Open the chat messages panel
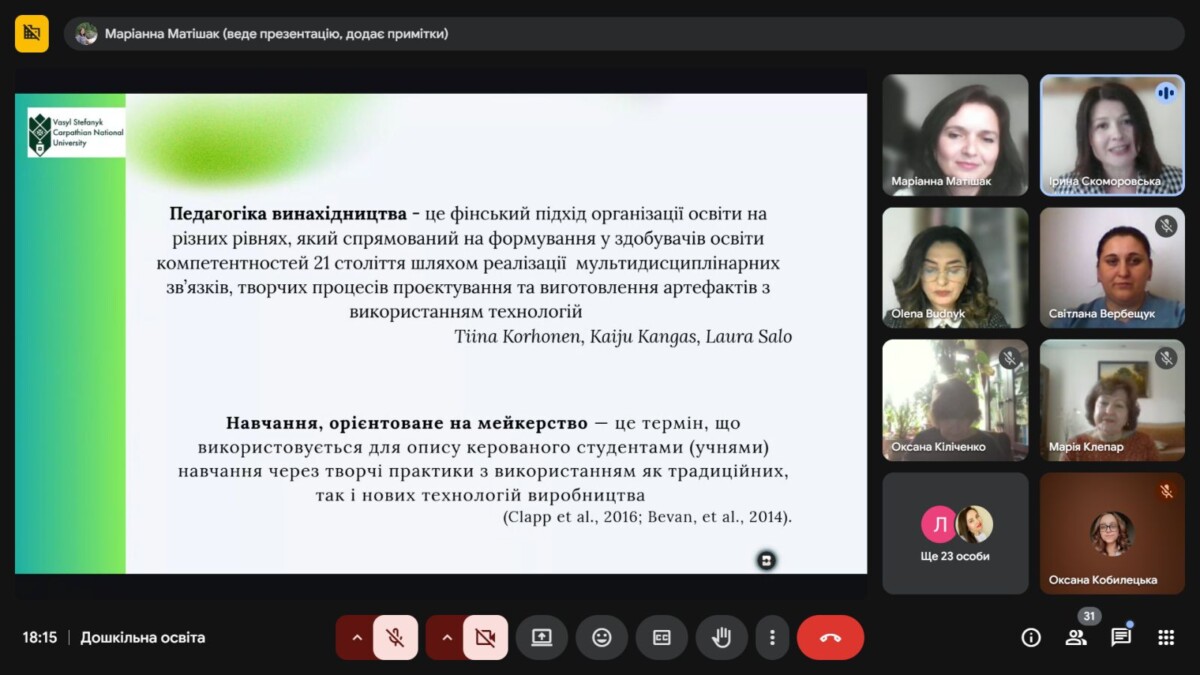Image resolution: width=1200 pixels, height=675 pixels. click(x=1121, y=637)
